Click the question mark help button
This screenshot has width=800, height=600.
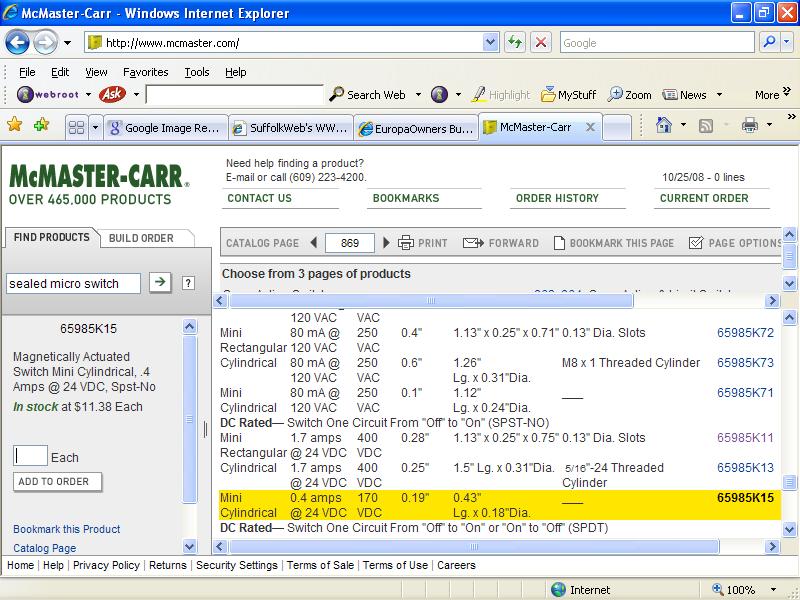[187, 283]
